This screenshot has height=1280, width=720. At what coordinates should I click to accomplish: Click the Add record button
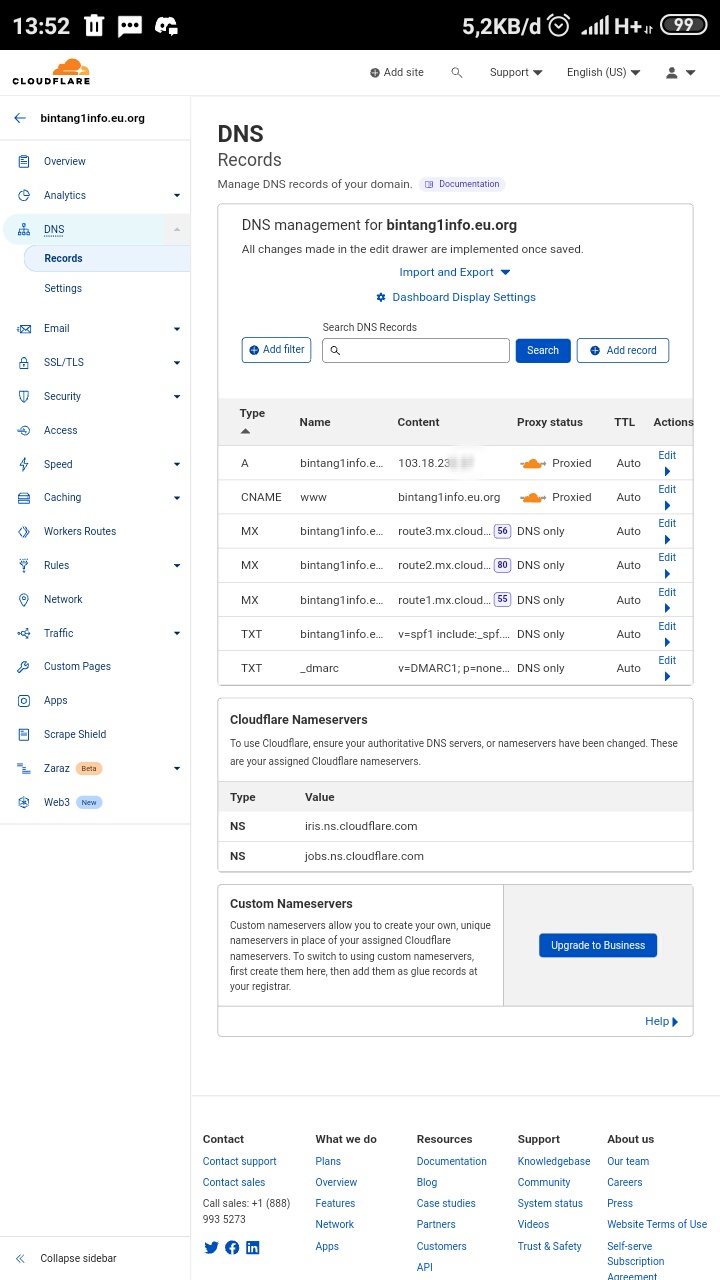click(622, 350)
